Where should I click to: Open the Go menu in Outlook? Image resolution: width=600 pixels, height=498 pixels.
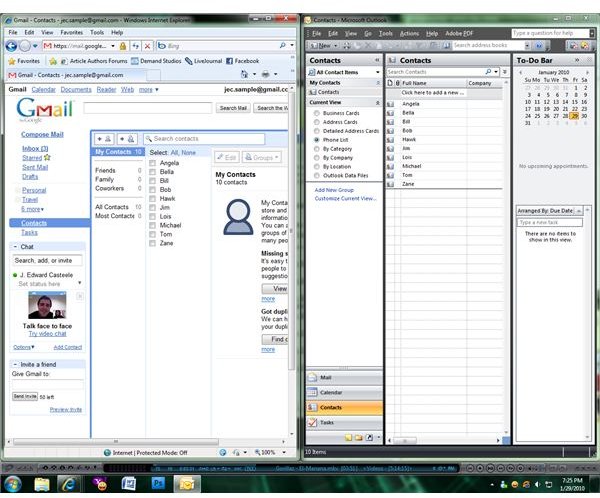[x=368, y=34]
